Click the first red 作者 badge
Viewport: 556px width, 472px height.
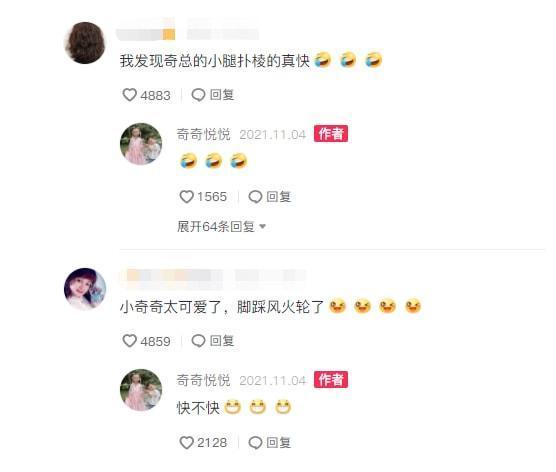(331, 134)
